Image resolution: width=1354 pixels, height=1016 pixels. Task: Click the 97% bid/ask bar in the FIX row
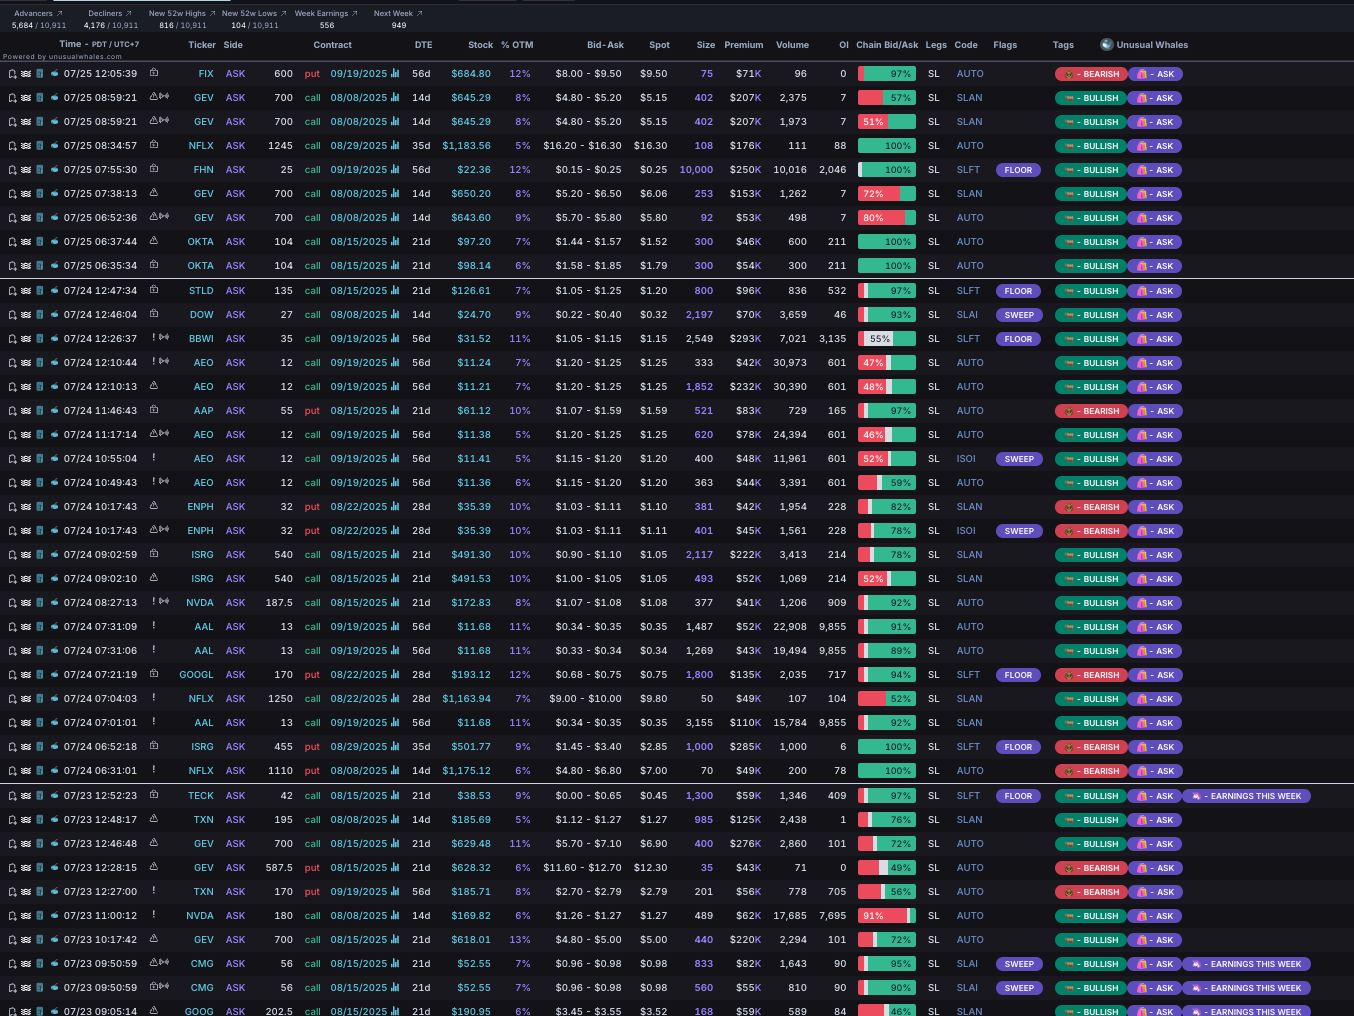coord(887,74)
